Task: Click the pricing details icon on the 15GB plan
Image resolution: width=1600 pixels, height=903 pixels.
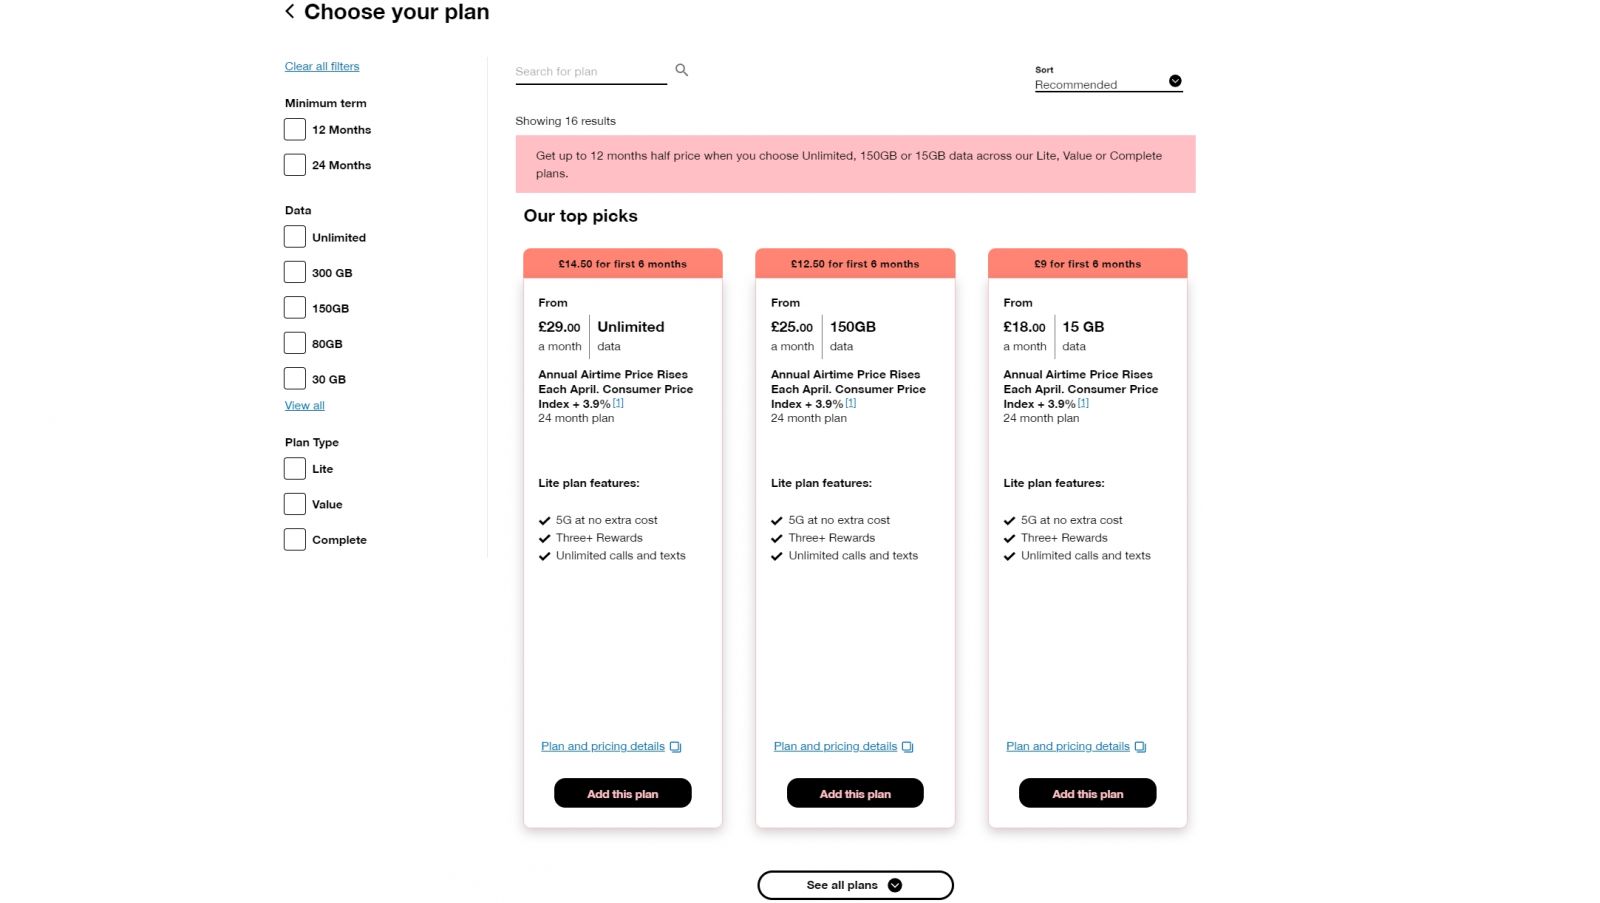Action: coord(1140,746)
